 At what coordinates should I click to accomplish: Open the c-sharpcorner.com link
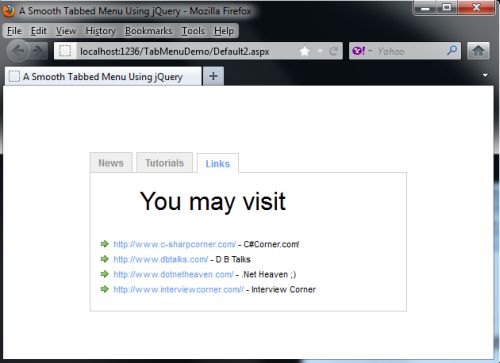pyautogui.click(x=175, y=244)
